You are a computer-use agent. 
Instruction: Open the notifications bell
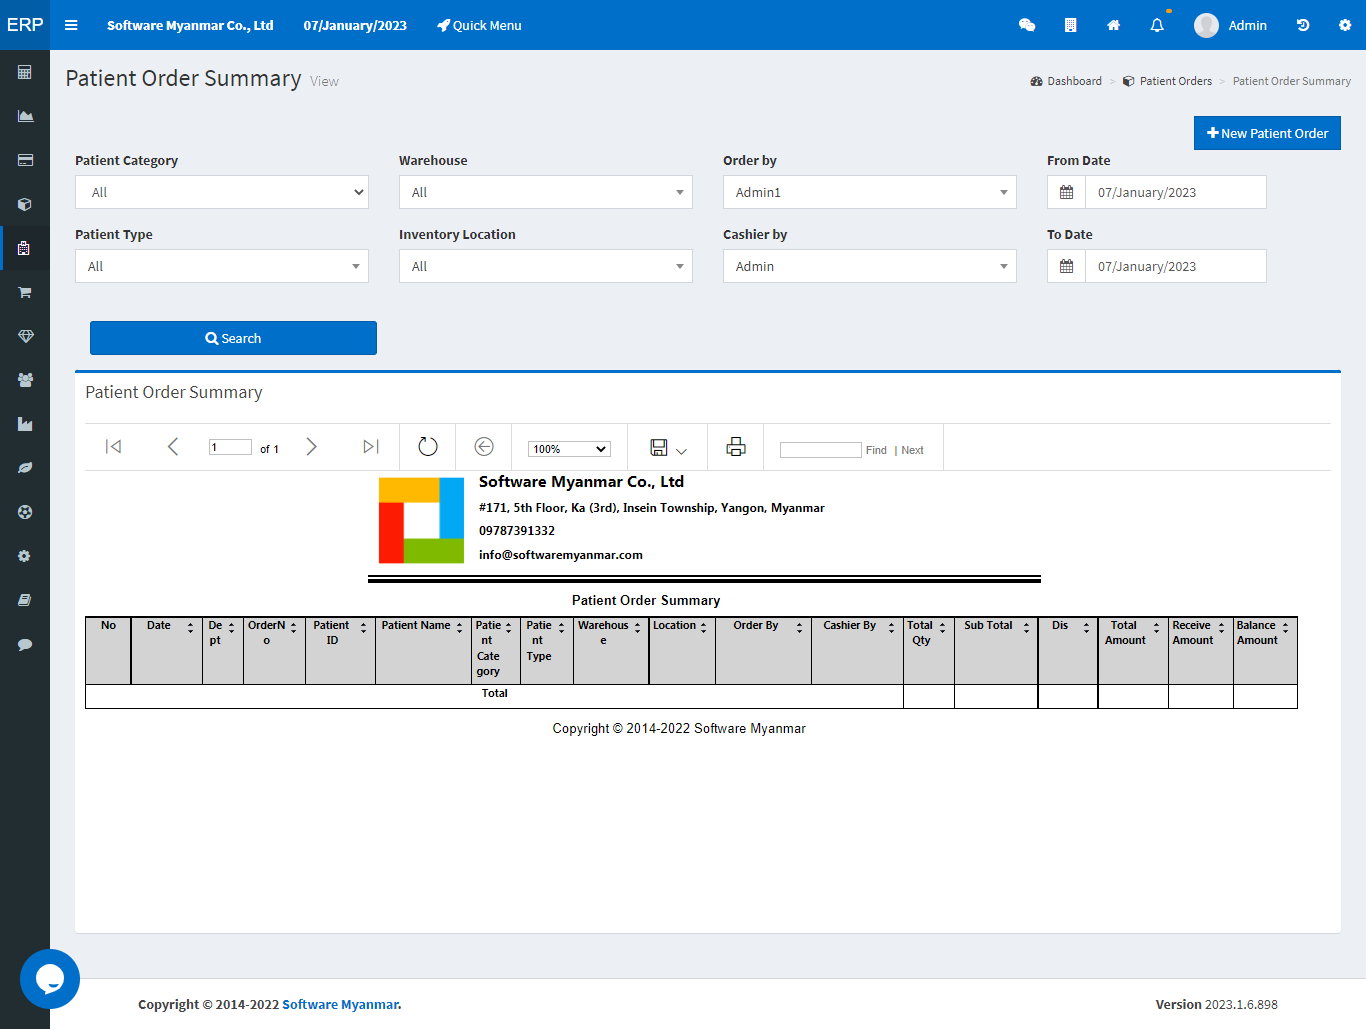point(1157,25)
